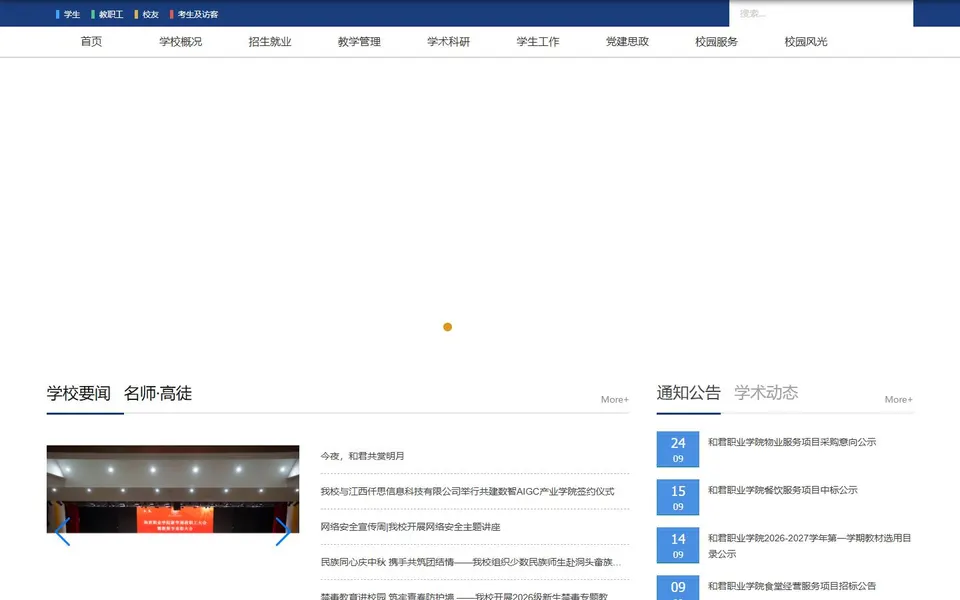The width and height of the screenshot is (960, 600).
Task: Click the 15 09 date badge
Action: 678,497
